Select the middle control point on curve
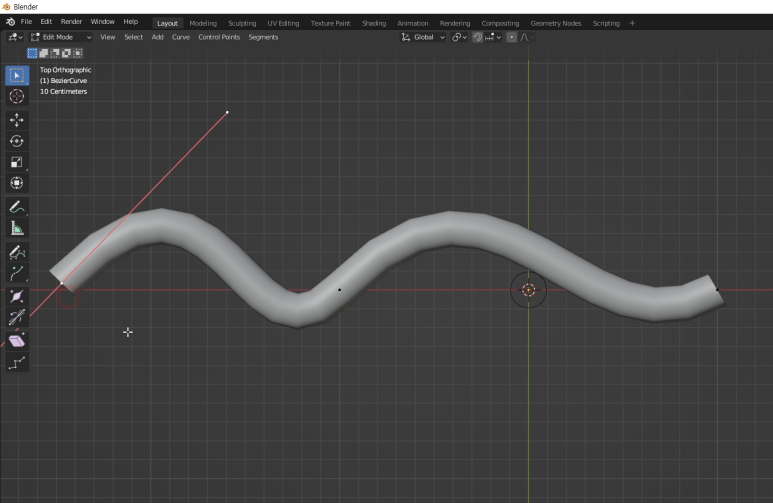 pyautogui.click(x=339, y=289)
